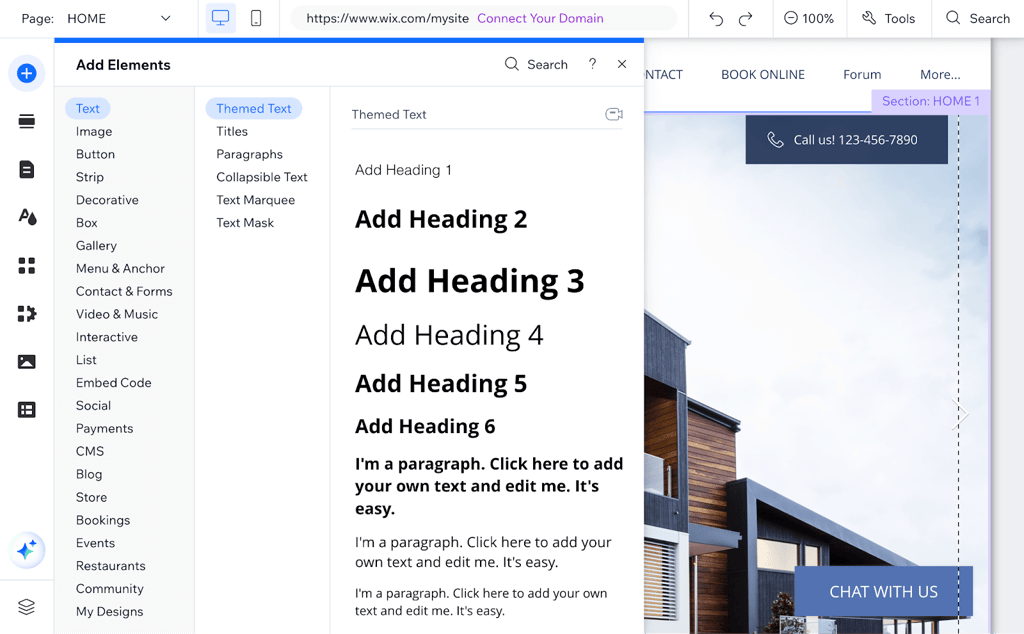Add Heading 3 text element
Viewport: 1024px width, 634px height.
click(x=470, y=281)
